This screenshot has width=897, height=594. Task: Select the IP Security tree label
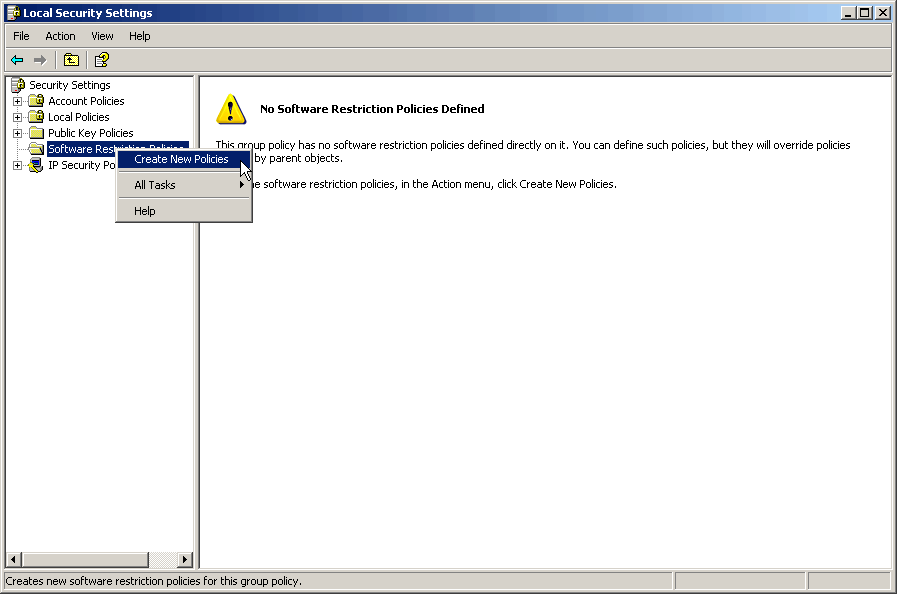pyautogui.click(x=82, y=165)
